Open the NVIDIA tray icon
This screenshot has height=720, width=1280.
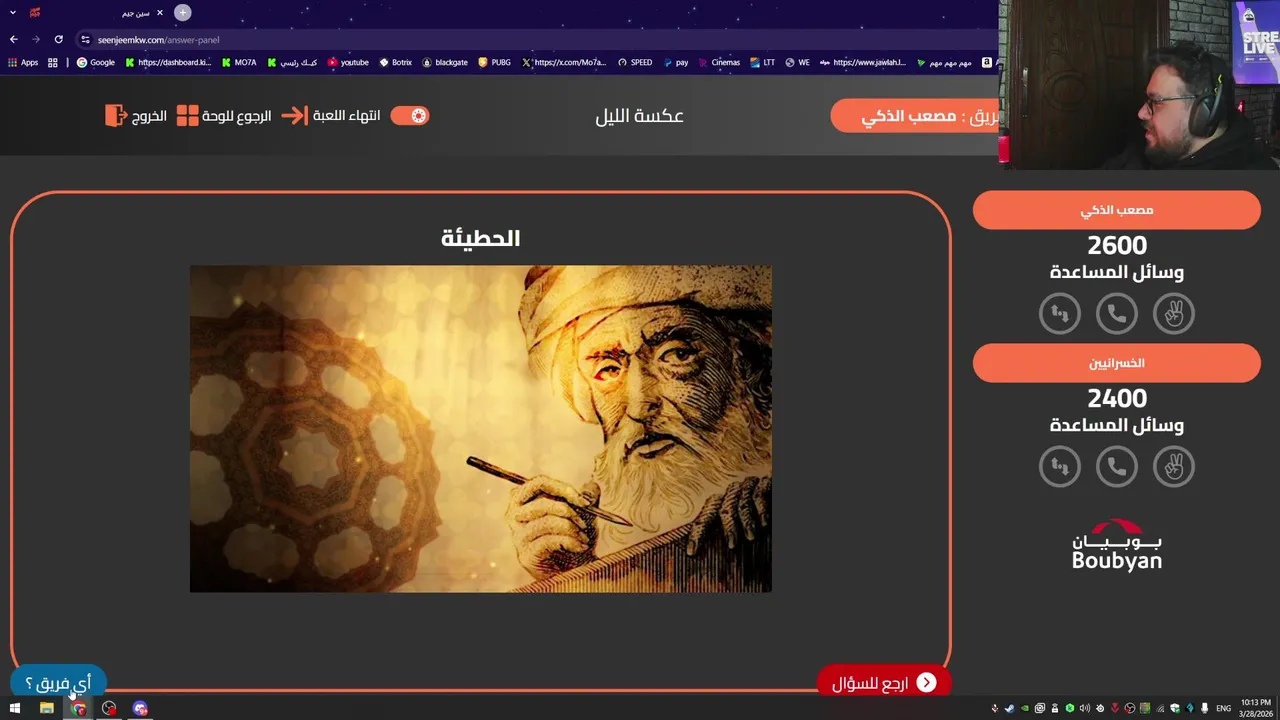(1025, 708)
